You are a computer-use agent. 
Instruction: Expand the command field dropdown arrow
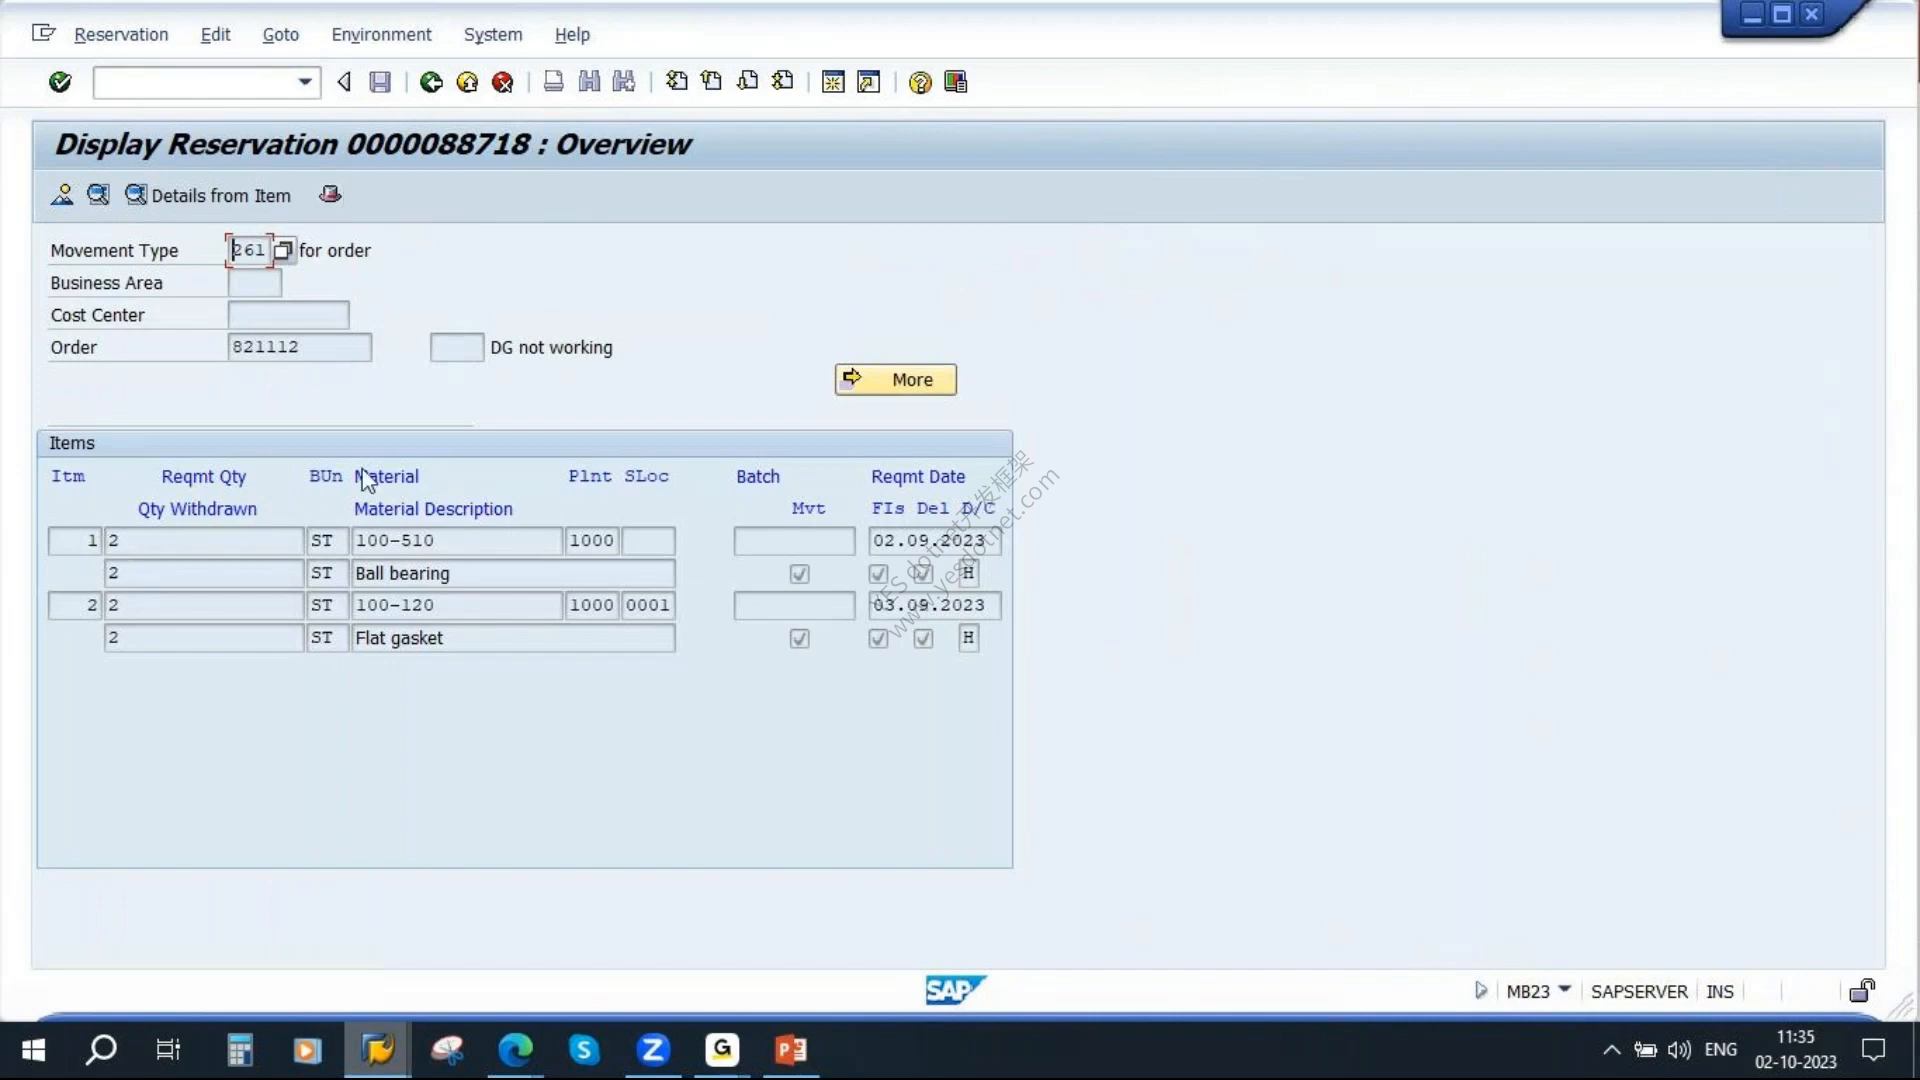(305, 82)
